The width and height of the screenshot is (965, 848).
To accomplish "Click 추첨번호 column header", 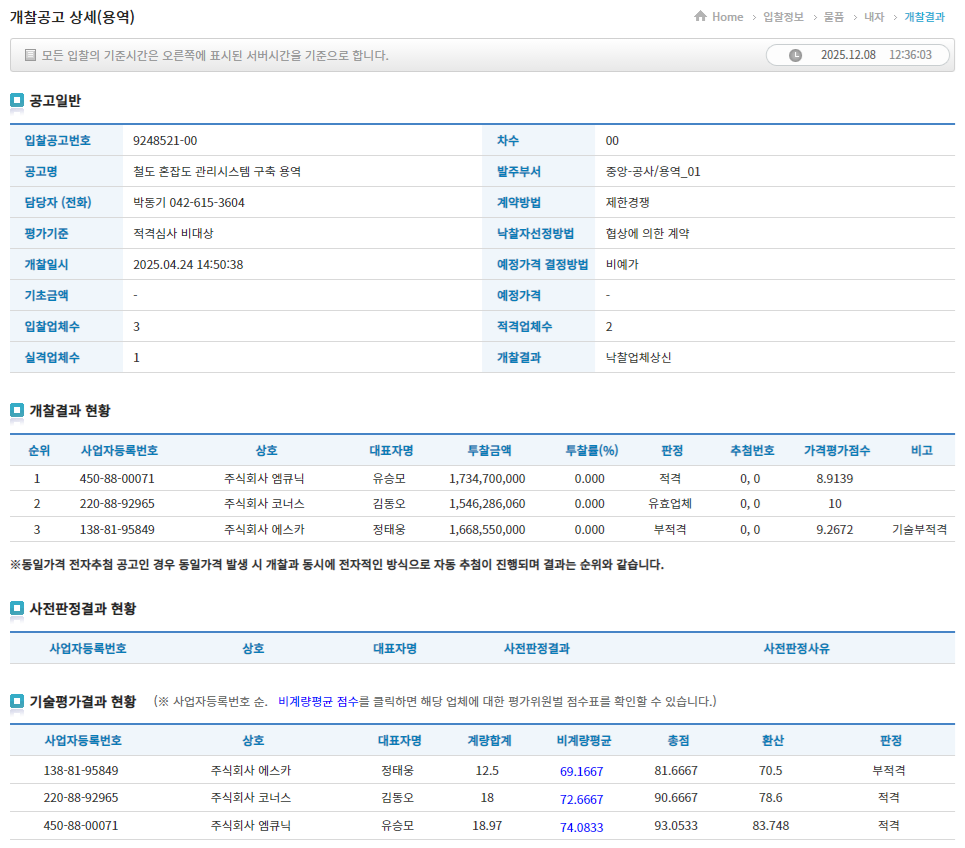I will 752,450.
